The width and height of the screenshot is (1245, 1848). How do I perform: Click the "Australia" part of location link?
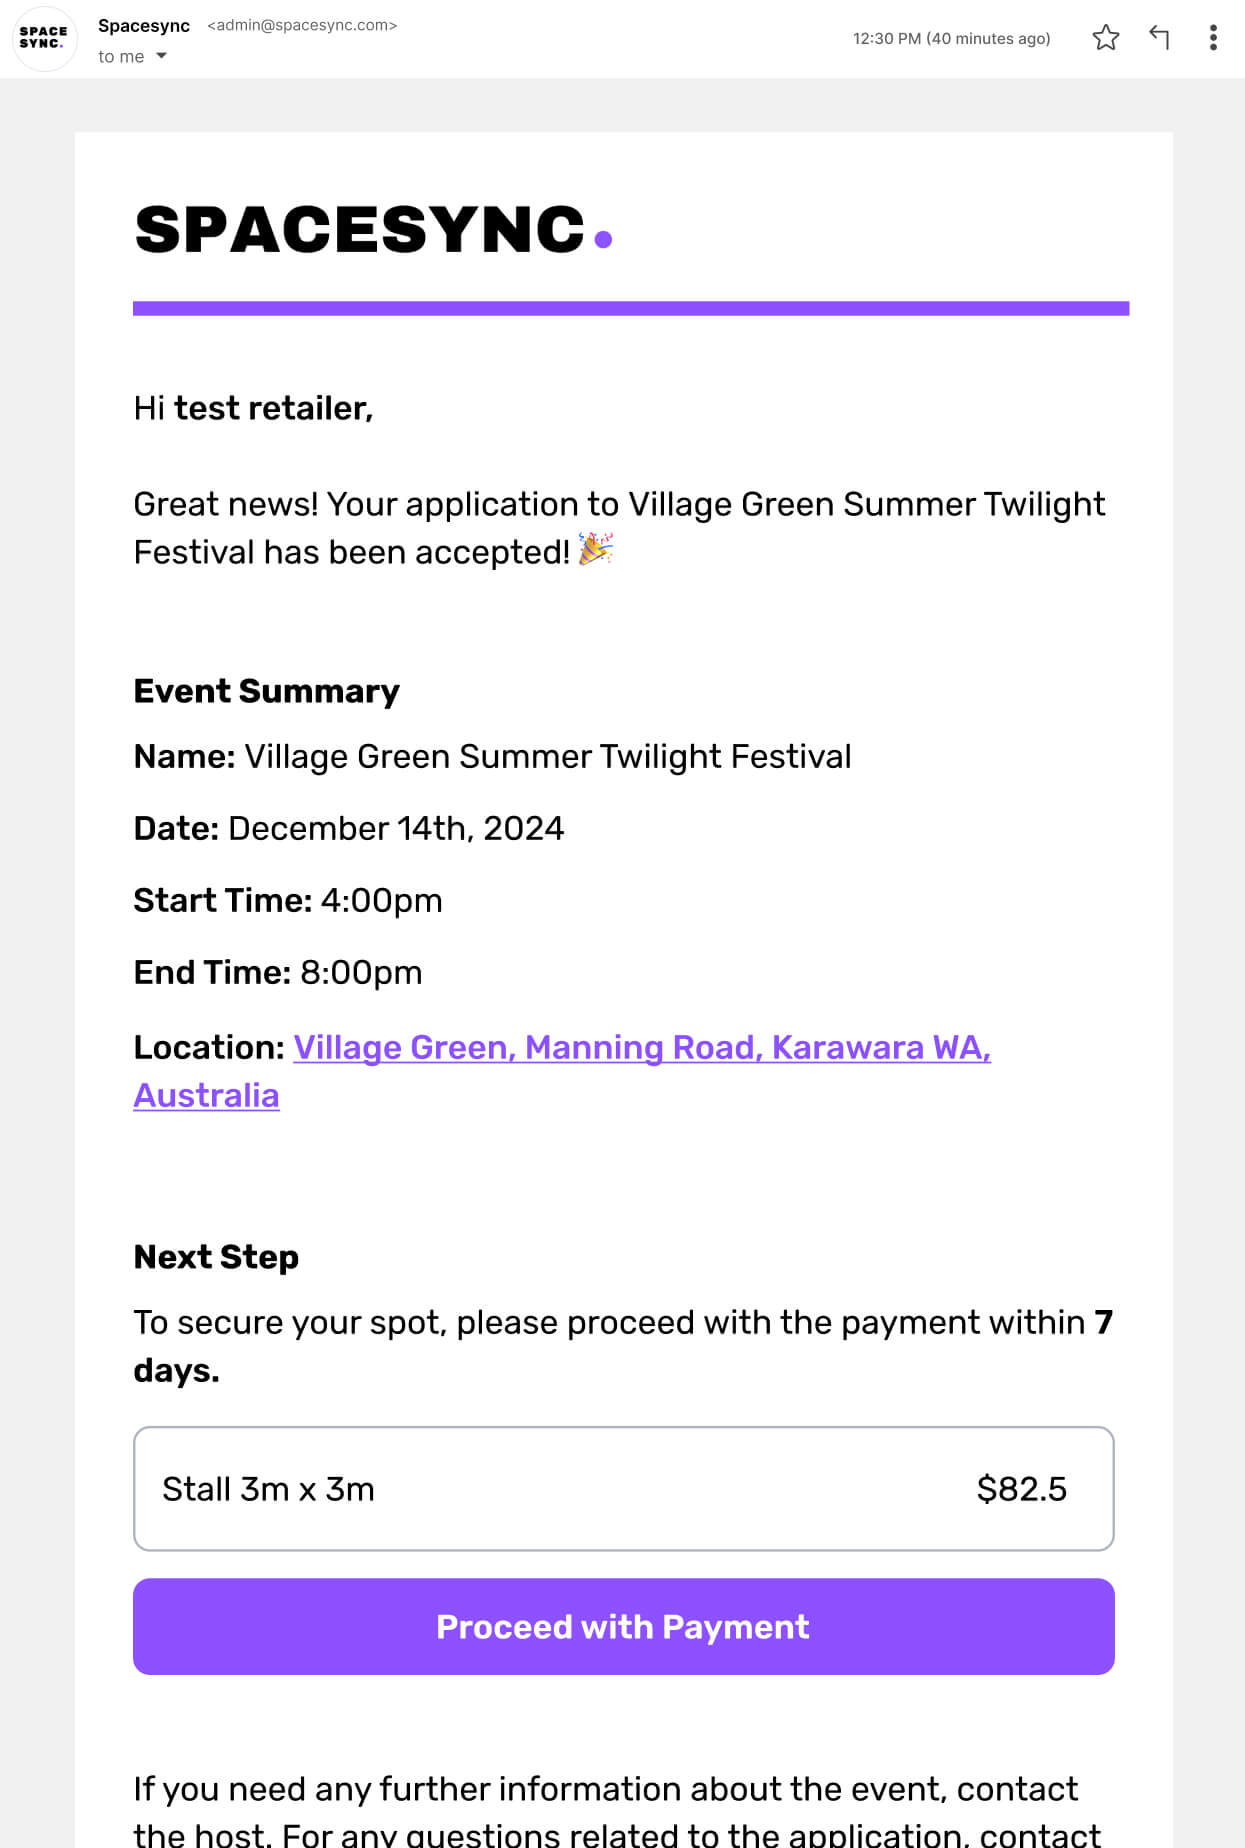point(206,1095)
